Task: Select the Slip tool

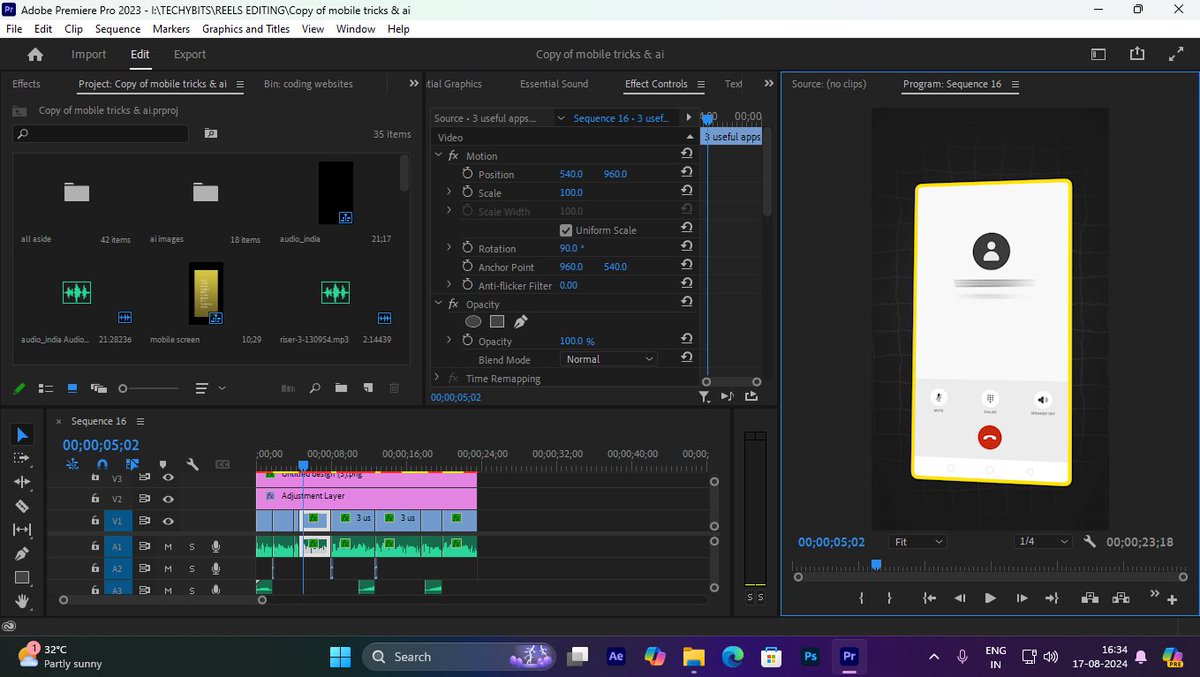Action: [x=23, y=530]
